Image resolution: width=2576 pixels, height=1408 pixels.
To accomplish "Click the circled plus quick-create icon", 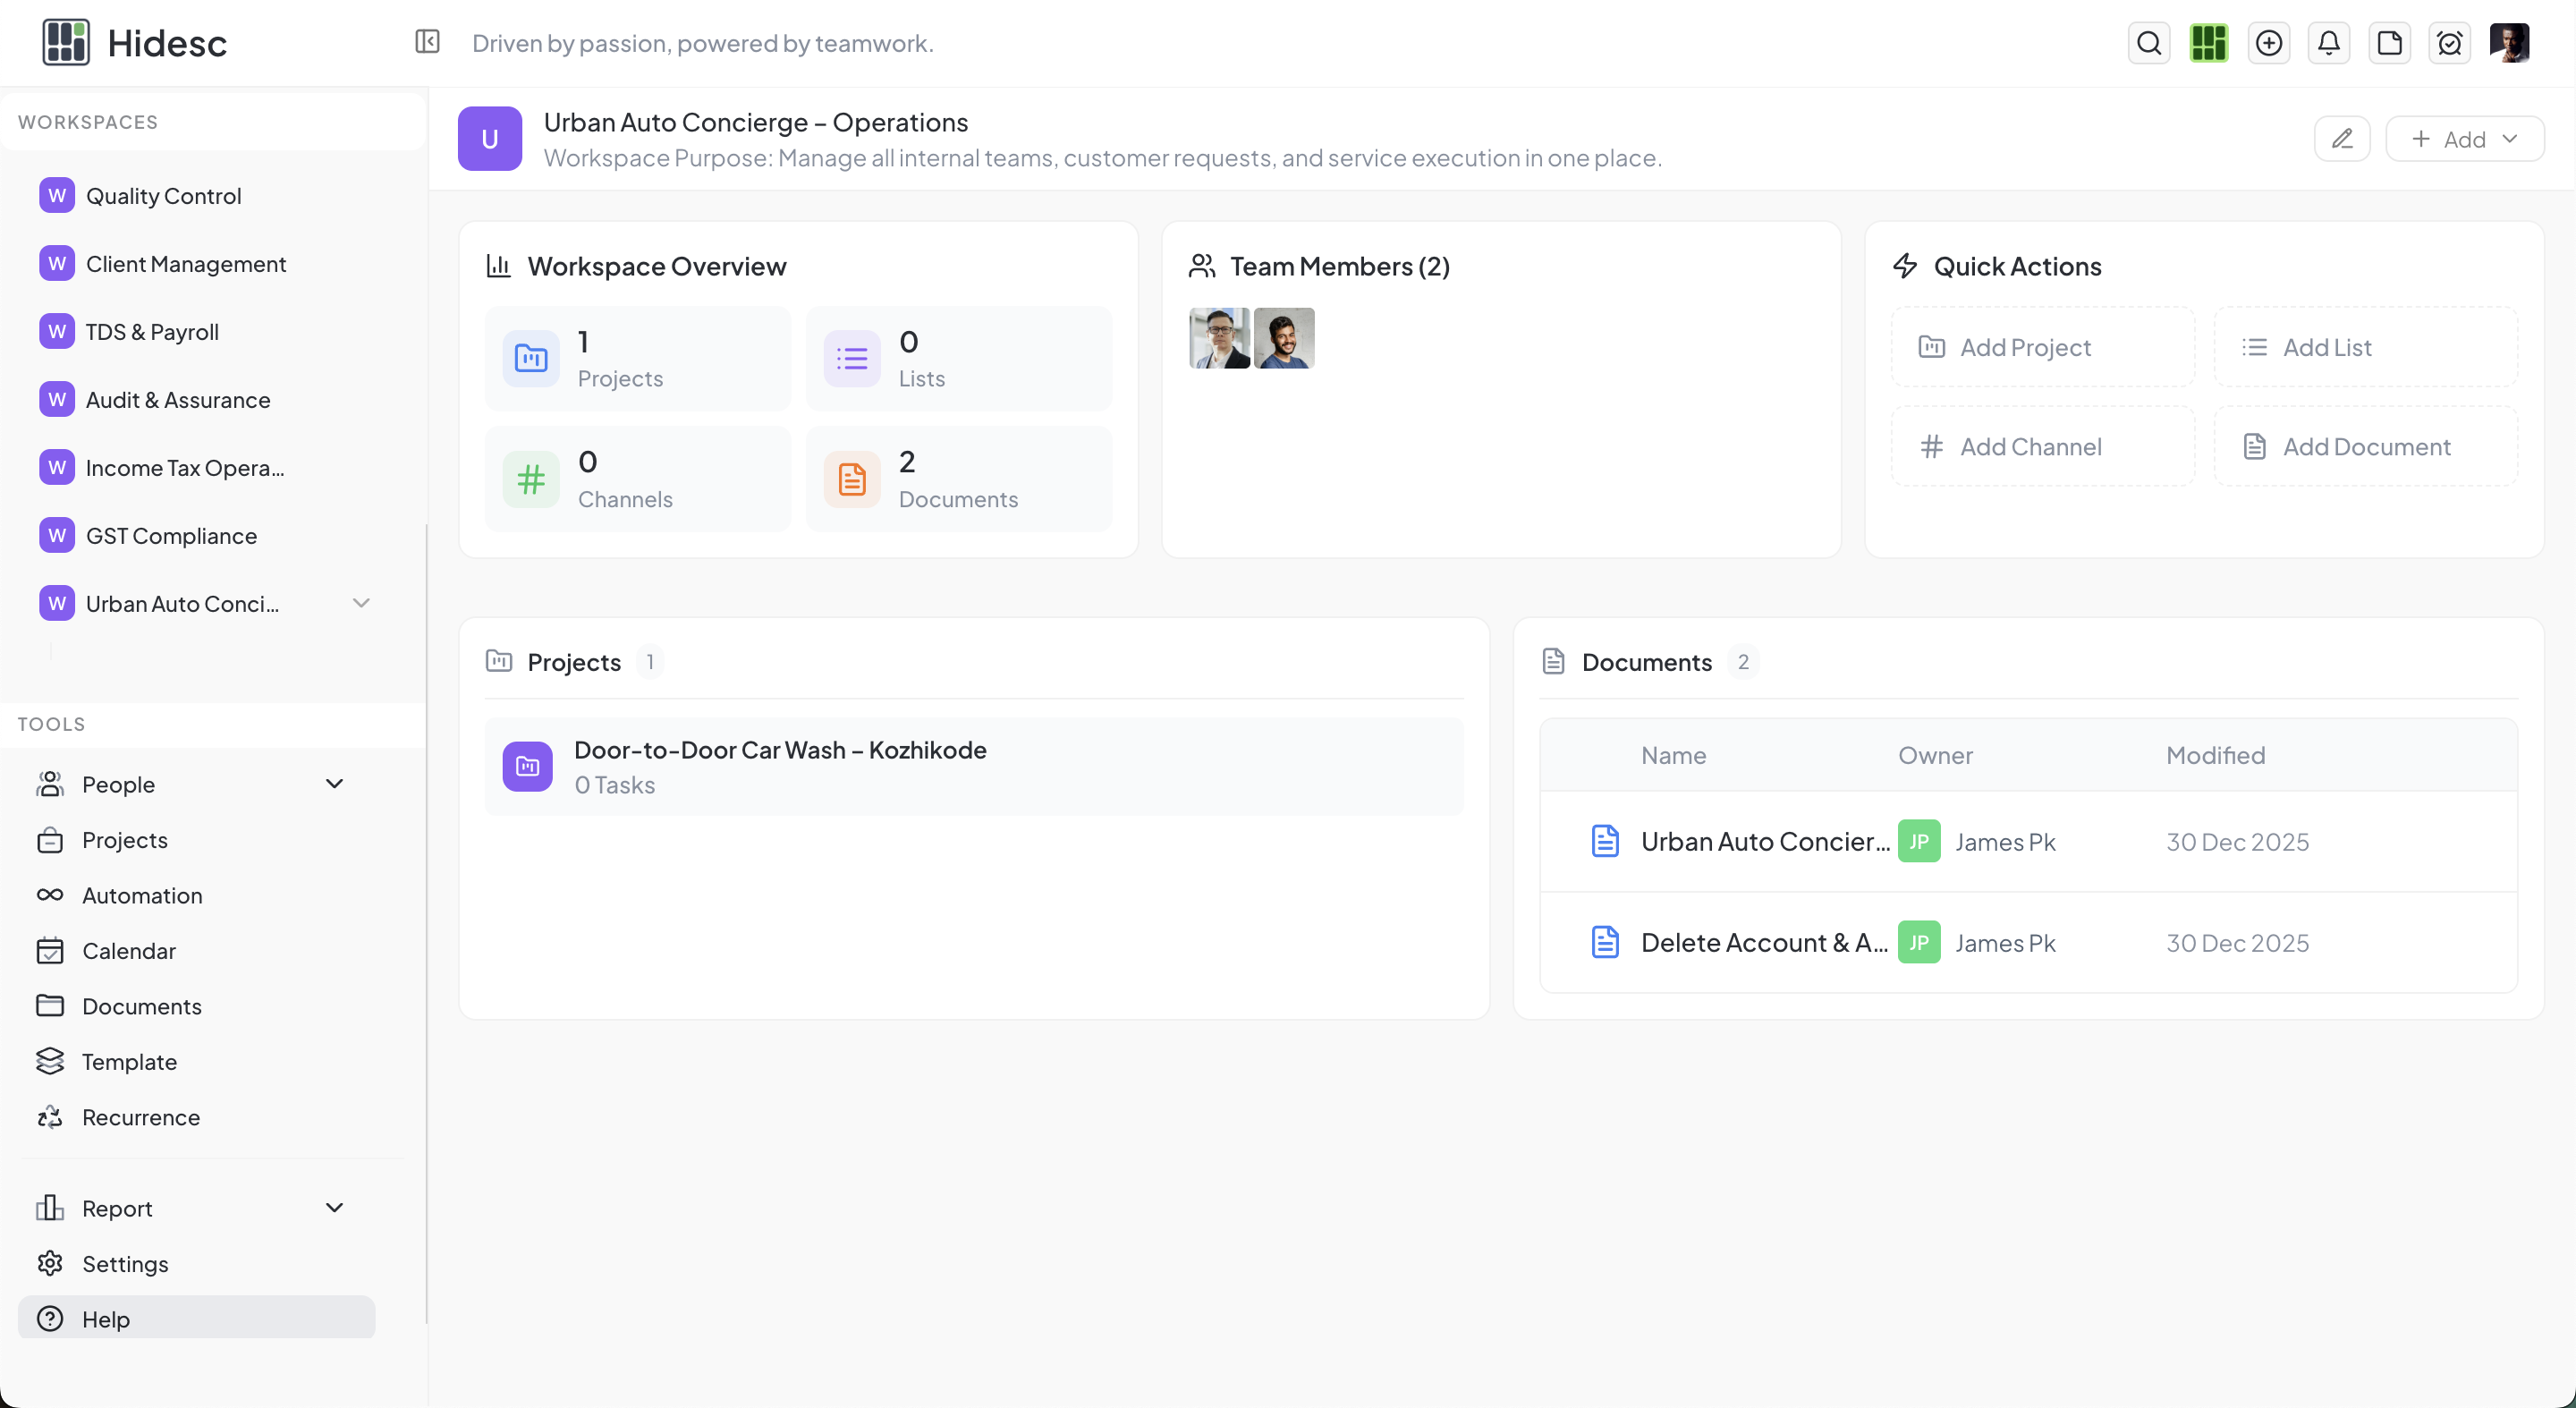I will 2268,43.
